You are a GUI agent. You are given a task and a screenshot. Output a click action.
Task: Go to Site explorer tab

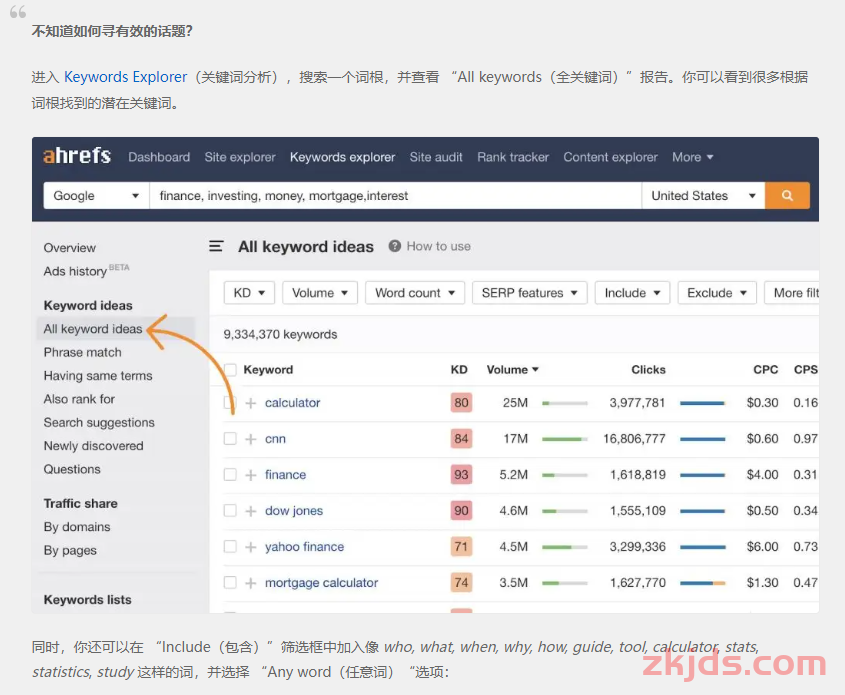(x=240, y=157)
